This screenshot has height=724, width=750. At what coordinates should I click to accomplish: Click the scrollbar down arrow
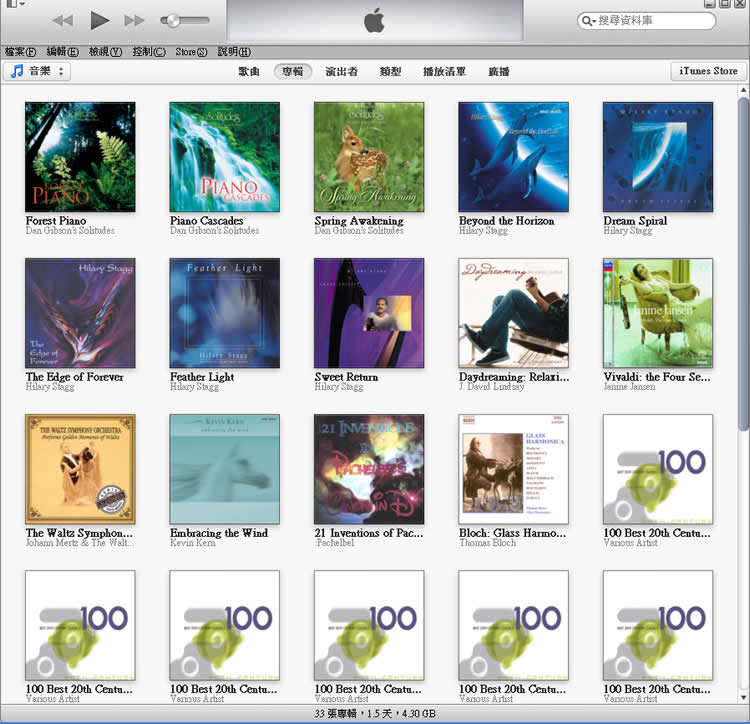point(744,698)
